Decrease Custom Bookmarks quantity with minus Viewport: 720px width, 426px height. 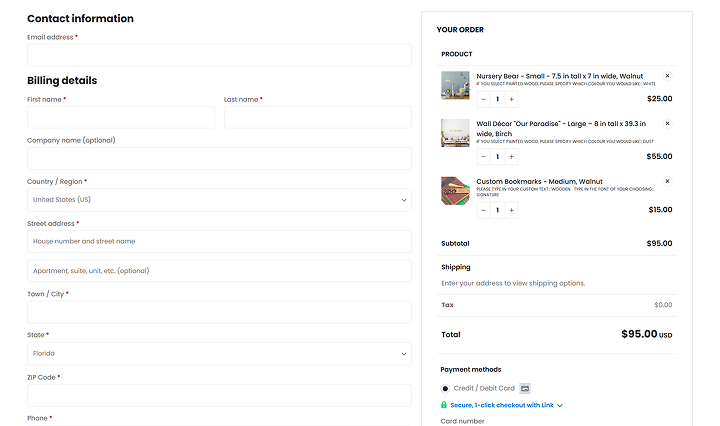click(x=483, y=210)
